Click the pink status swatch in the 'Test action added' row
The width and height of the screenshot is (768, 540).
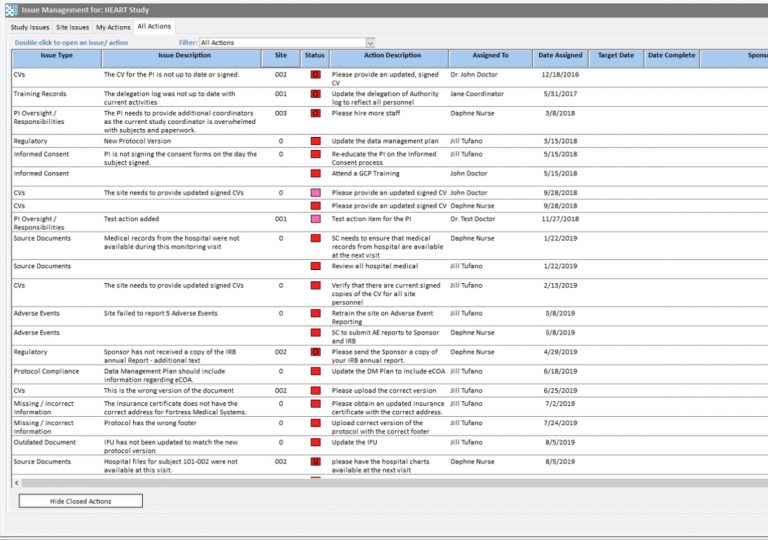315,218
